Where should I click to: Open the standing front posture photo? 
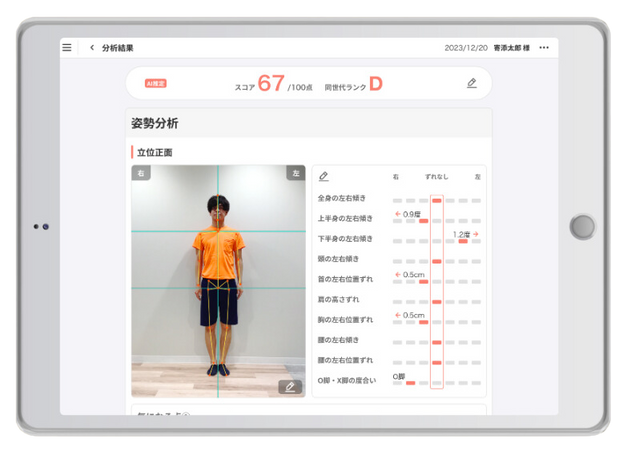coord(218,280)
